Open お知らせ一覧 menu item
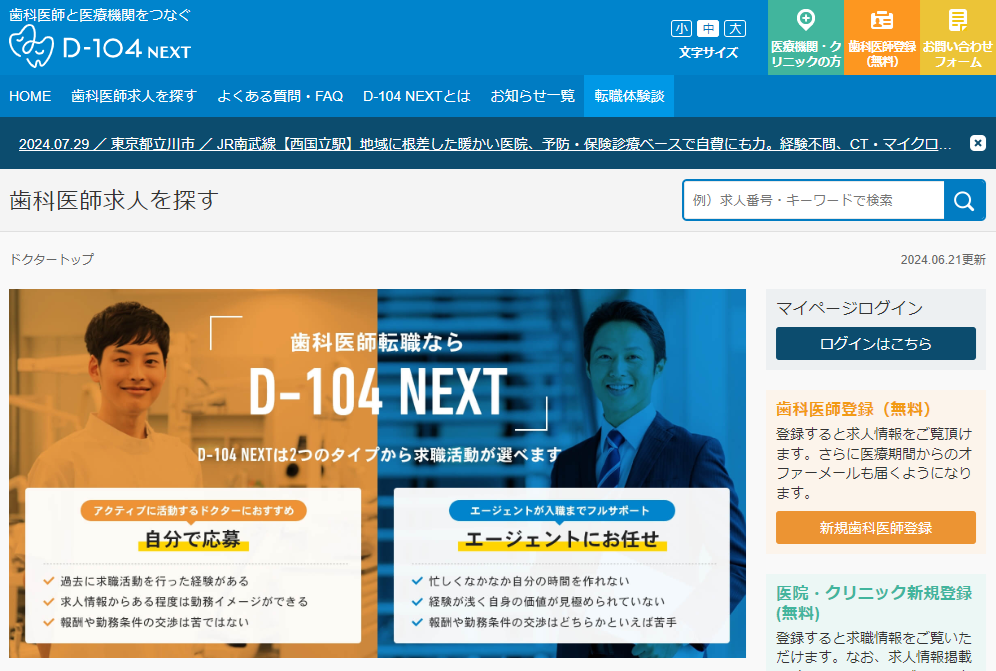 point(532,96)
